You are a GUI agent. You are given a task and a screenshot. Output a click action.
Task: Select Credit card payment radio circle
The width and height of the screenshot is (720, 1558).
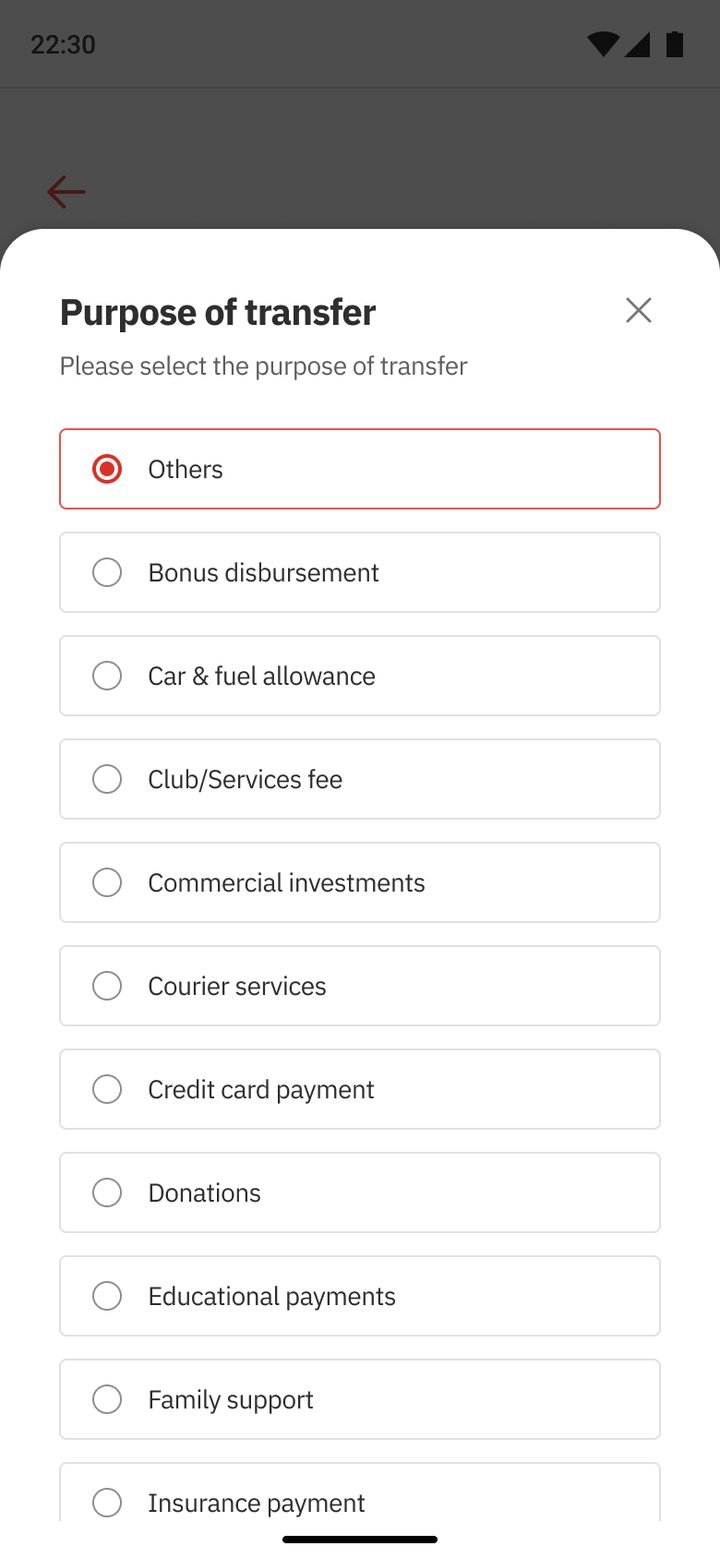107,1089
